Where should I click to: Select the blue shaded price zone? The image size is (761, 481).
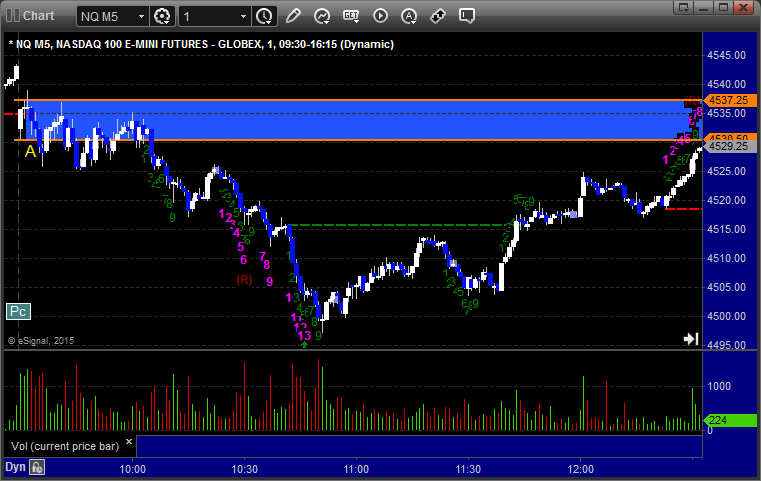click(358, 120)
